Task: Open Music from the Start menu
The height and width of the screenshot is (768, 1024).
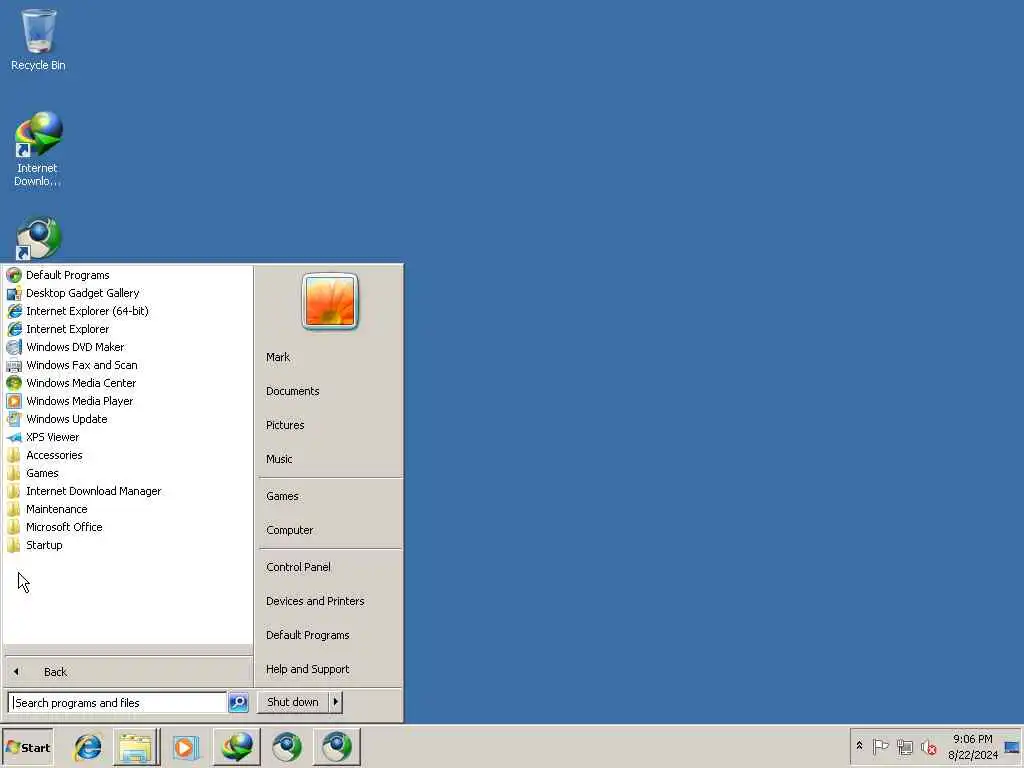Action: [280, 459]
